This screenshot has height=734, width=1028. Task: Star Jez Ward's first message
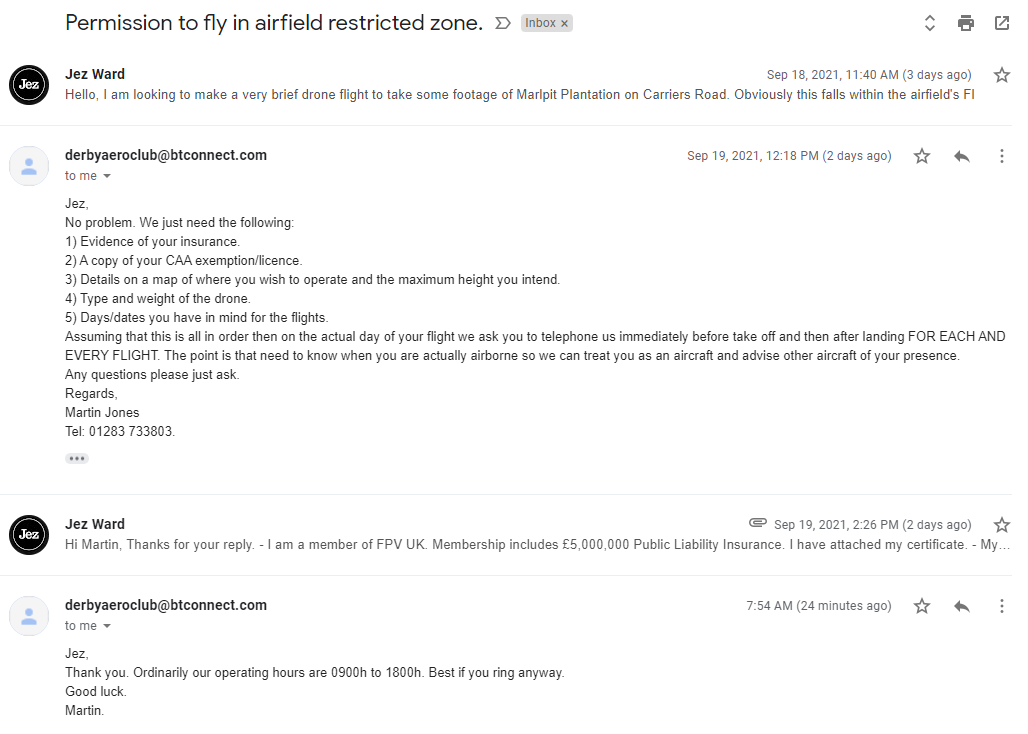[x=1001, y=75]
